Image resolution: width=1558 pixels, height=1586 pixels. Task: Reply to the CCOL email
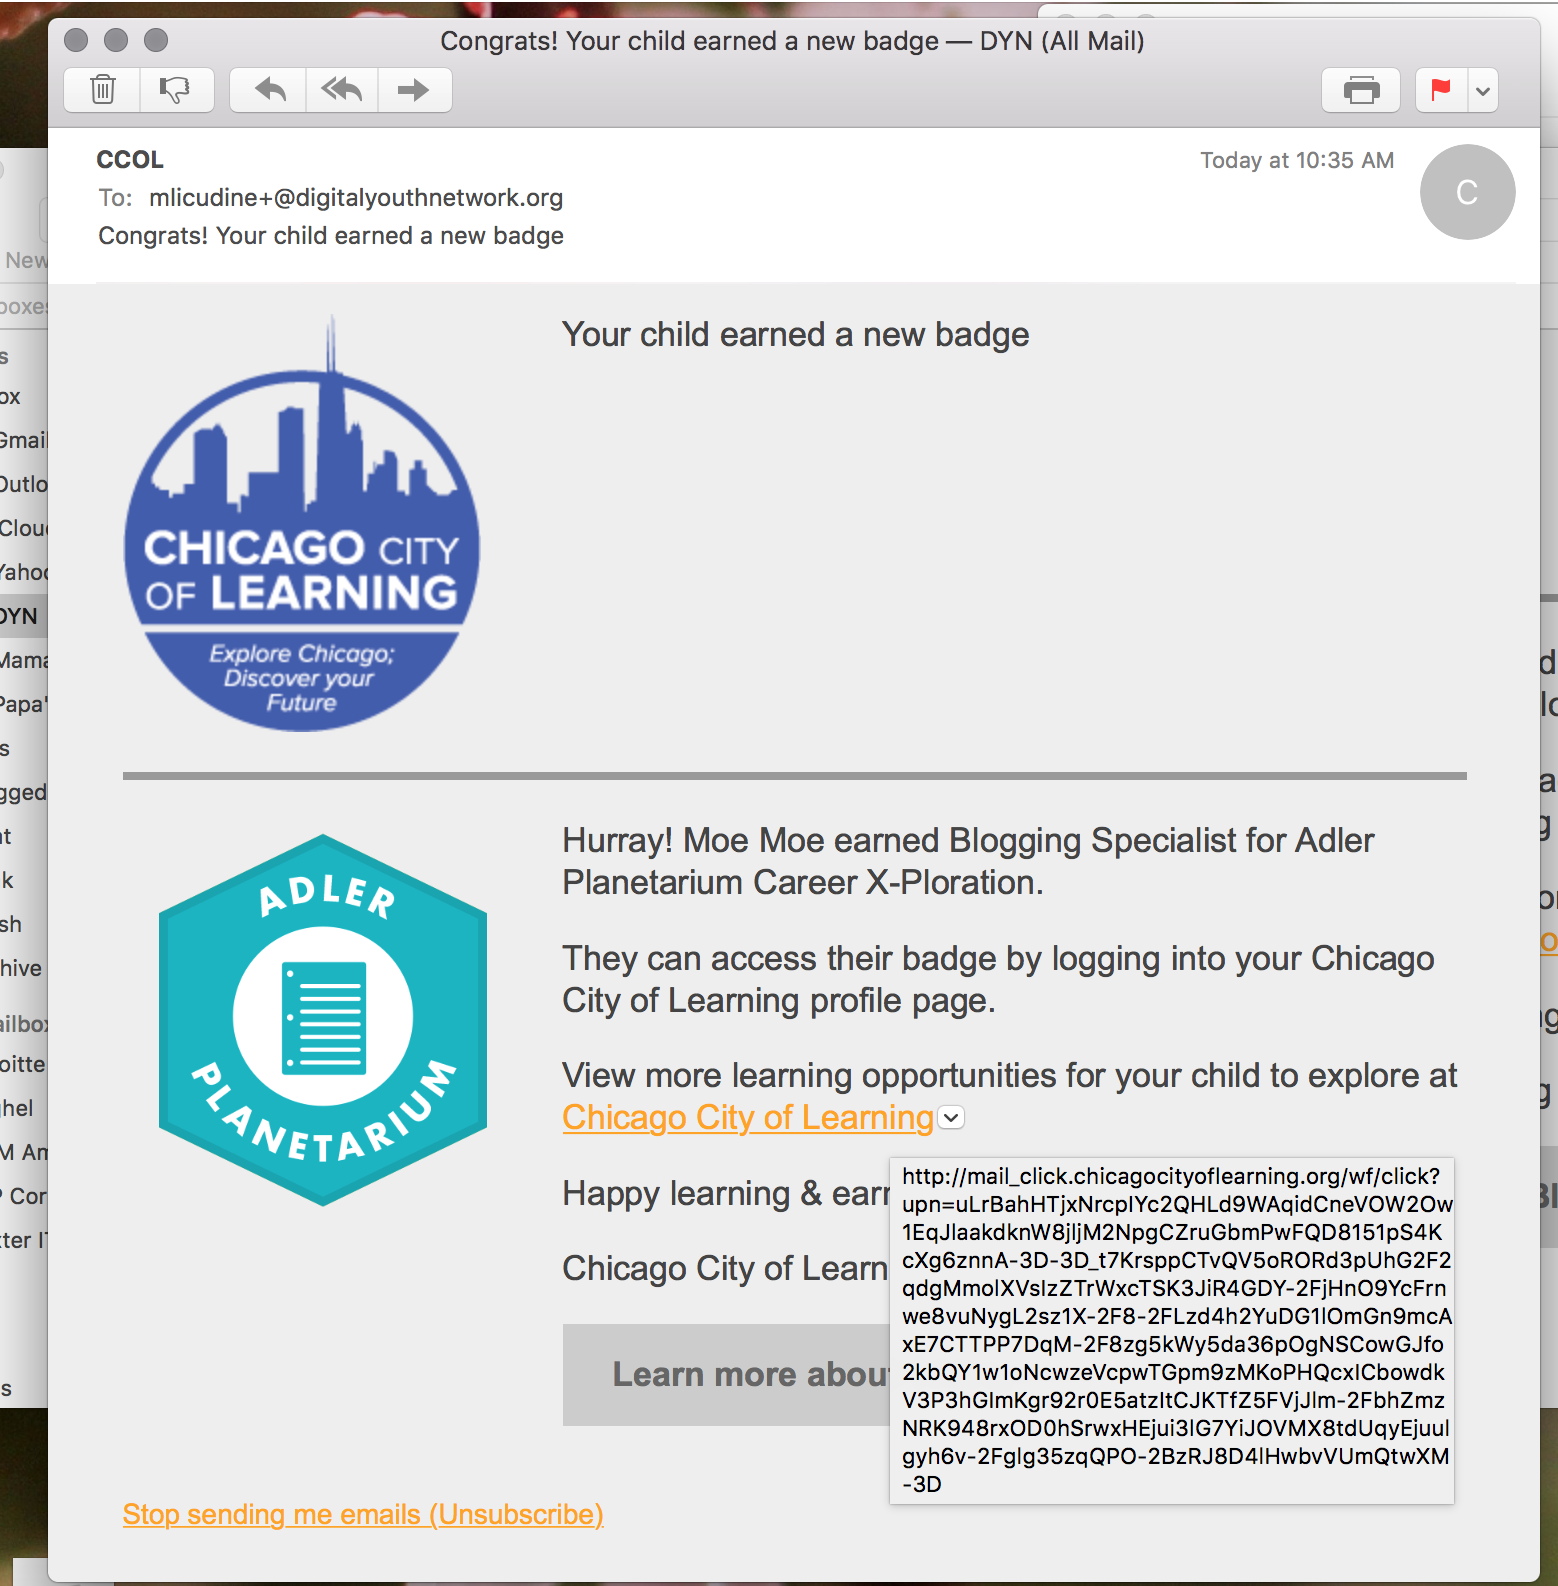(269, 90)
